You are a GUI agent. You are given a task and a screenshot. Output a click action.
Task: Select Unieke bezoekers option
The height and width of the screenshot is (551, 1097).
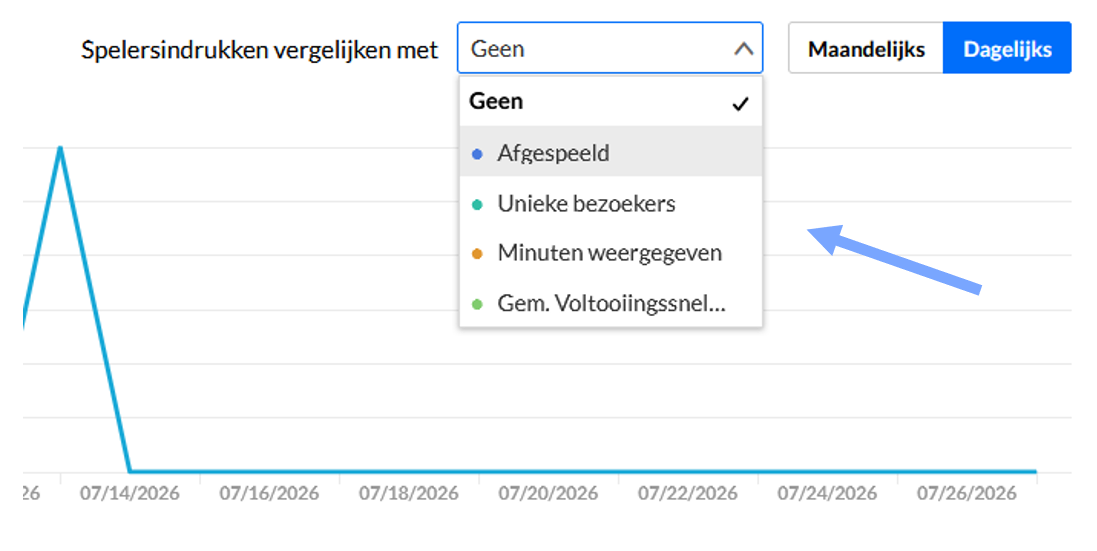611,203
